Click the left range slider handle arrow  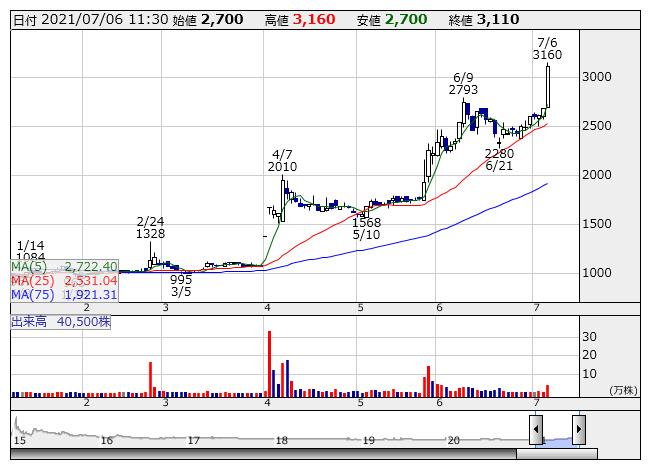click(536, 429)
